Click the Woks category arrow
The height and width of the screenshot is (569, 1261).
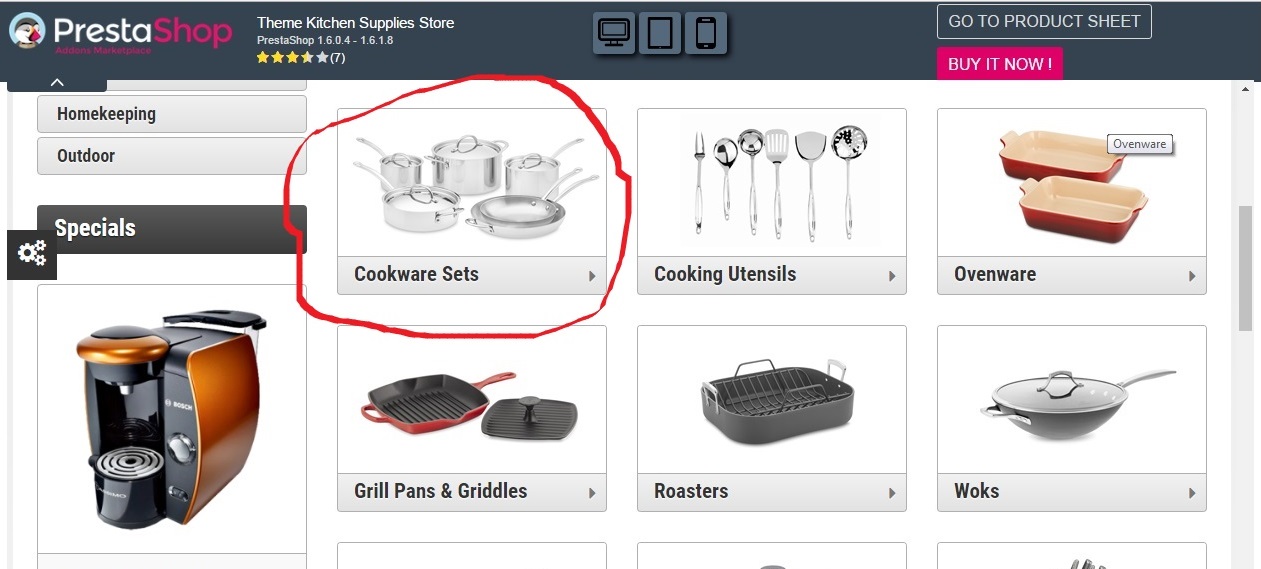point(1192,493)
